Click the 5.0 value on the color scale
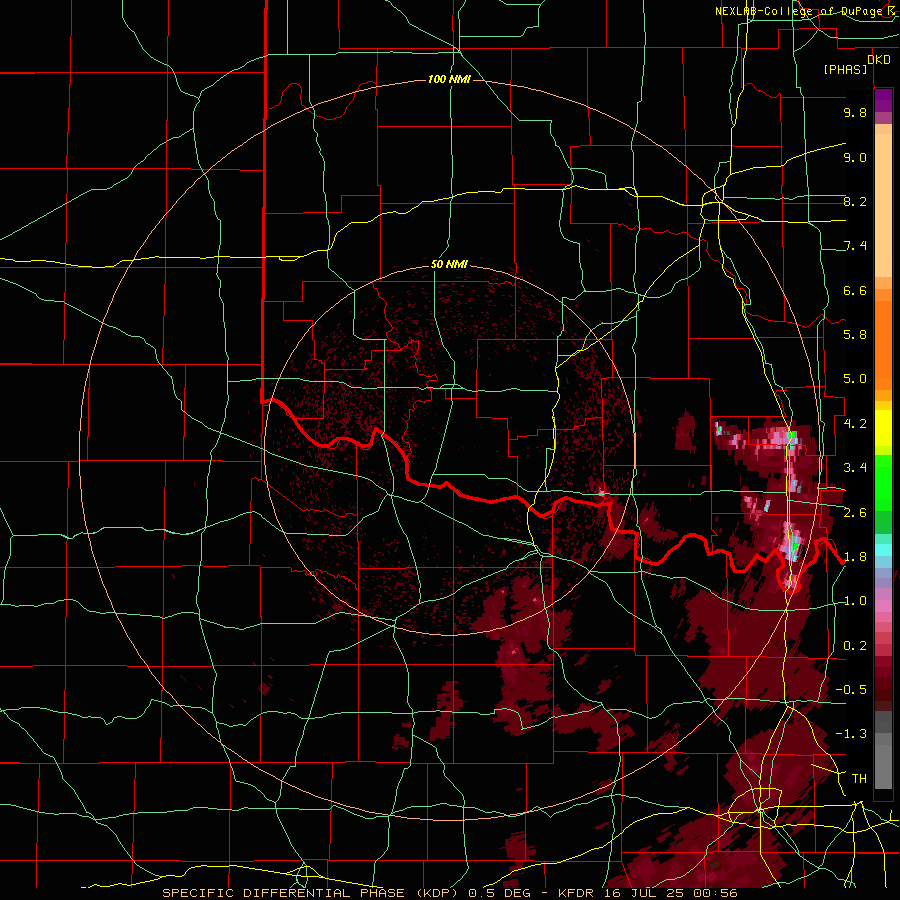Screen dimensions: 900x900 (855, 379)
